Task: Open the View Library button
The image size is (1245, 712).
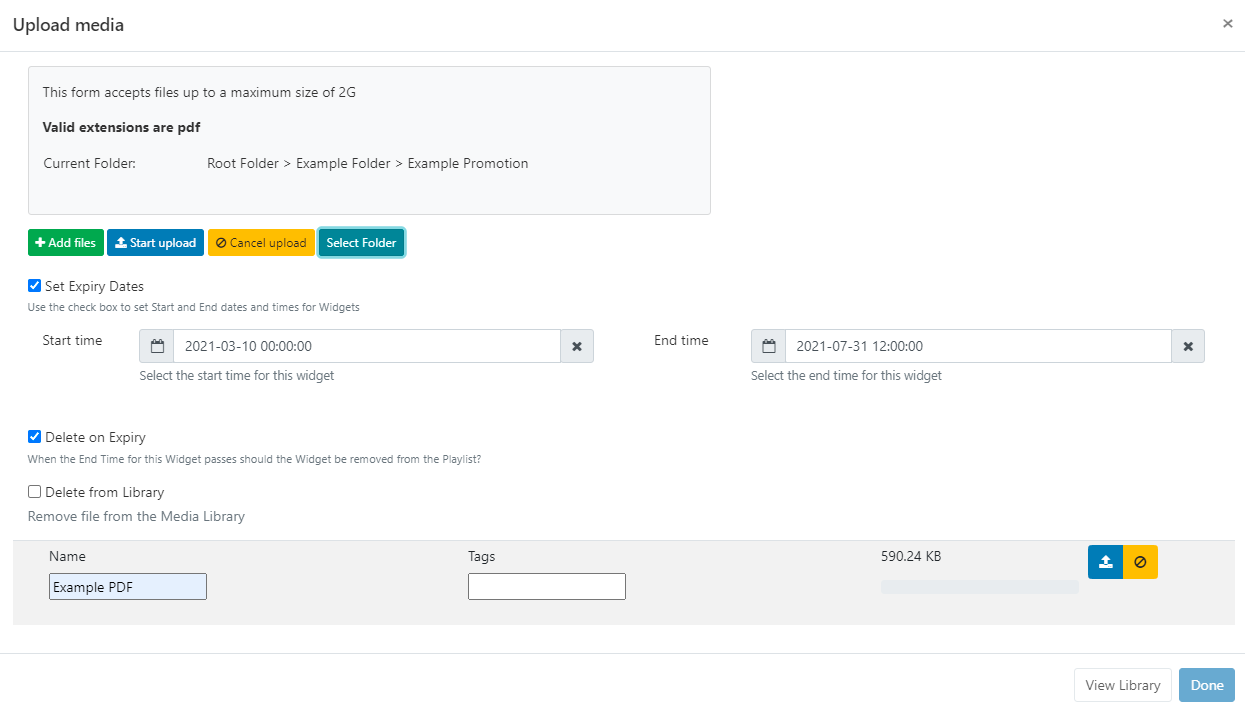Action: tap(1122, 685)
